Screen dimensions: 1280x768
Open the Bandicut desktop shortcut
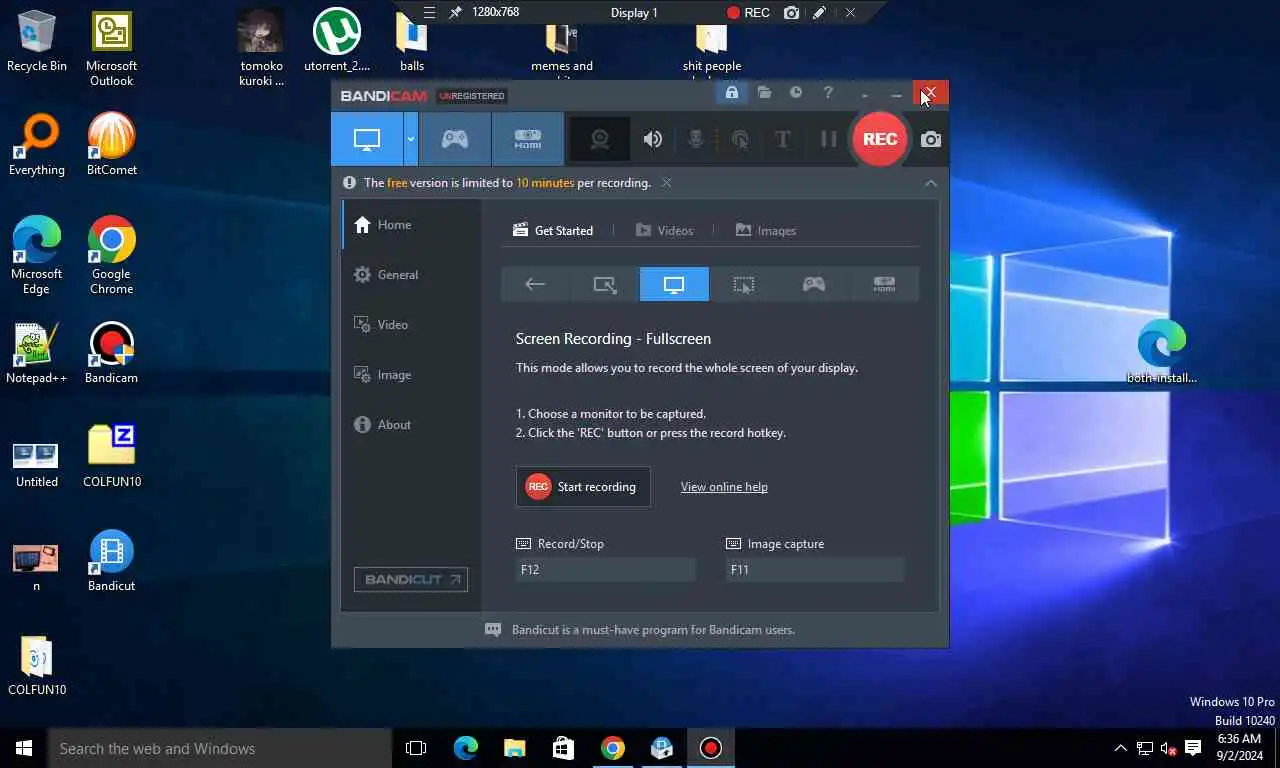(x=112, y=561)
